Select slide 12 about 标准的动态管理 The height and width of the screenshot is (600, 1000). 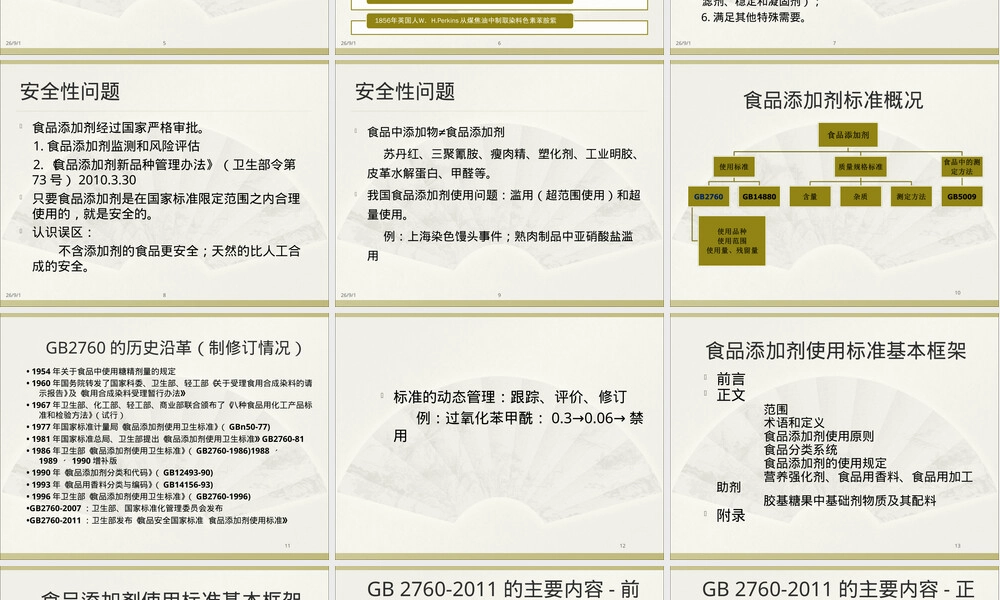499,436
